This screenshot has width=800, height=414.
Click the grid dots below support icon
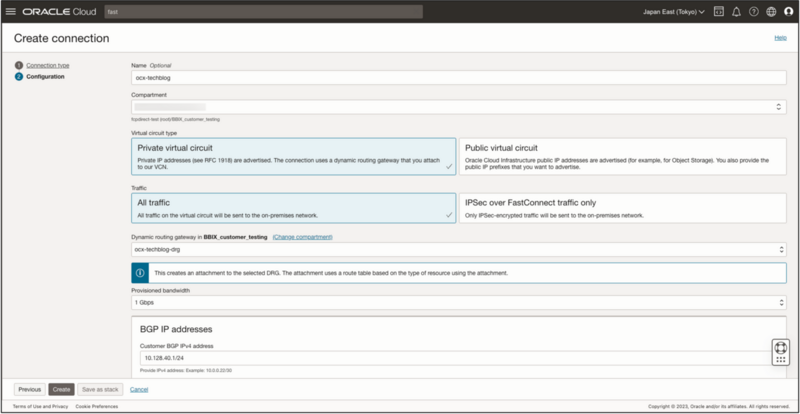click(781, 359)
